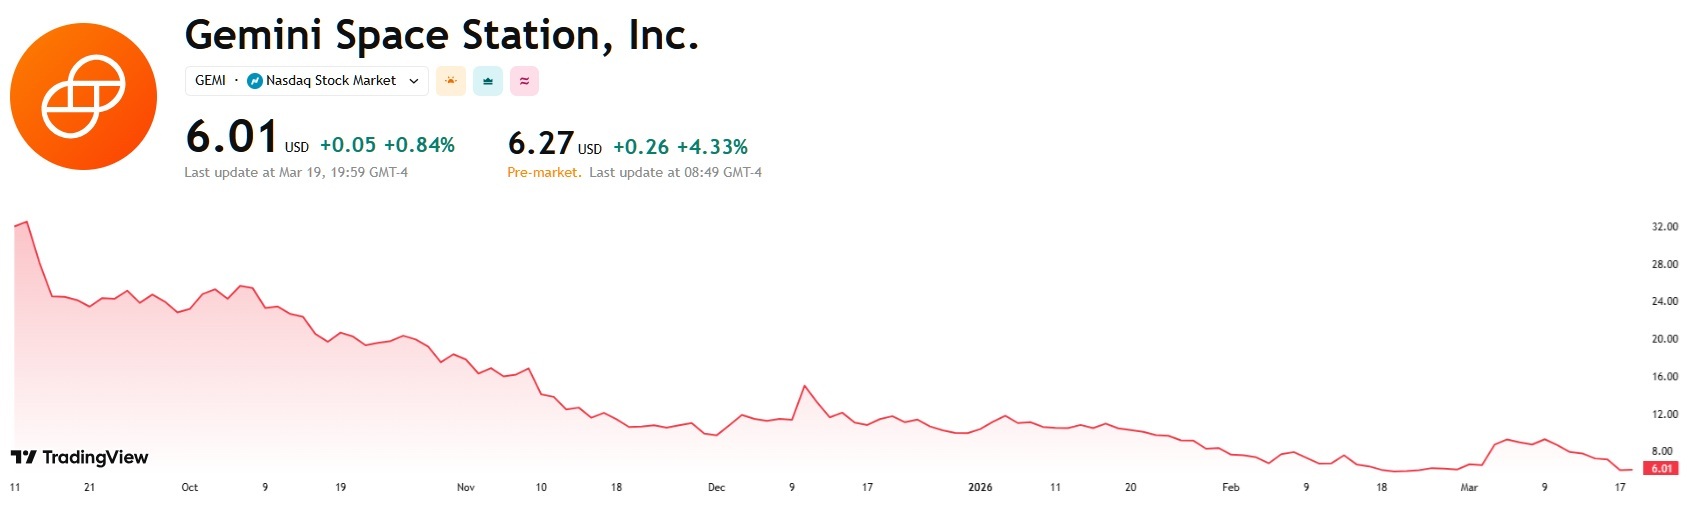Screen dimensions: 1693x509
Task: Click the orange Gemini company logo
Action: 83,96
